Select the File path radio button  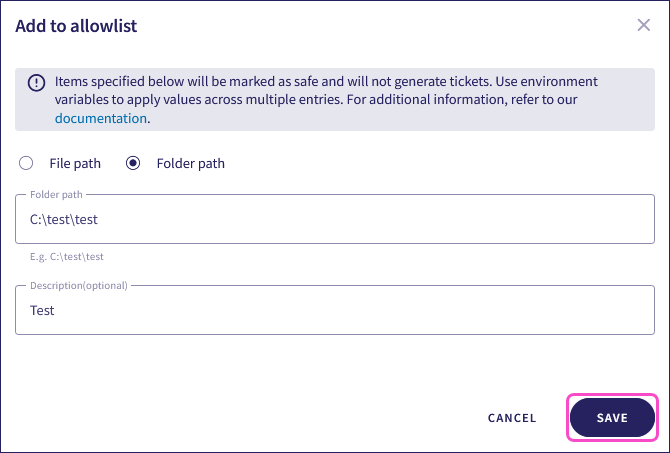pos(27,163)
